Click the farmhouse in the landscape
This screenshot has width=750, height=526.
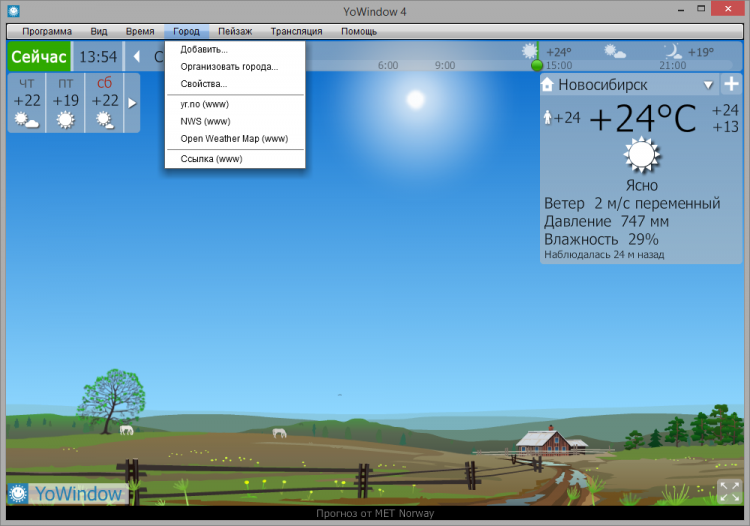coord(551,441)
